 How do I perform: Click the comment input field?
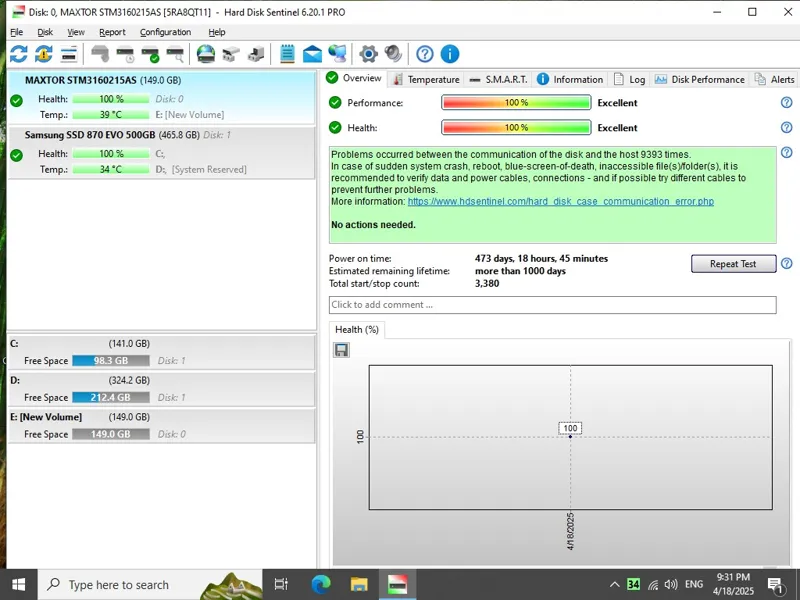(553, 305)
